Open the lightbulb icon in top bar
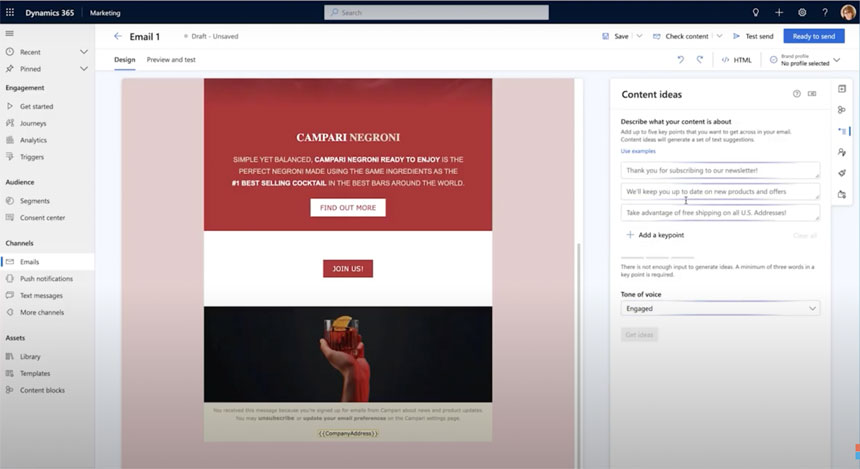 pos(755,12)
